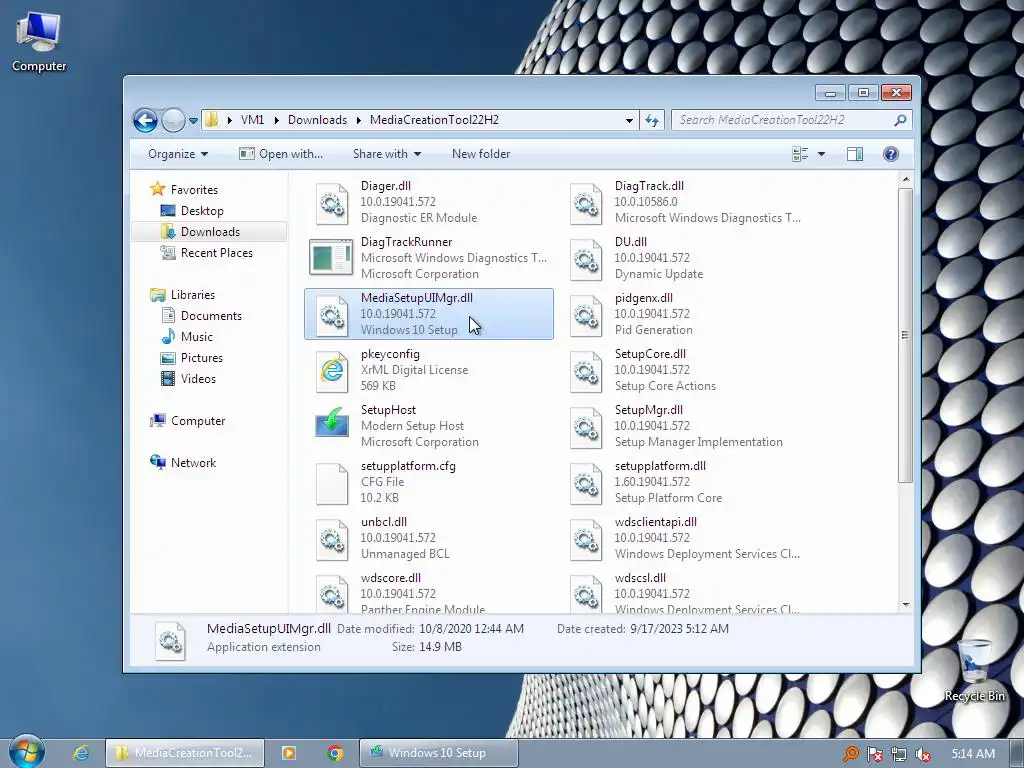Navigate to Downloads in the breadcrumb
1024x768 pixels.
click(x=317, y=120)
